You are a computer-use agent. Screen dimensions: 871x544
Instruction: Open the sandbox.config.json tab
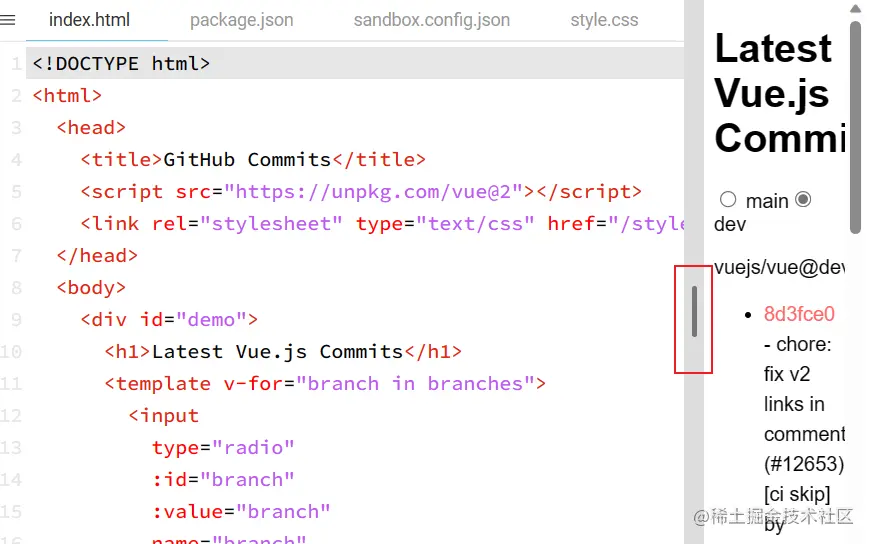point(432,20)
